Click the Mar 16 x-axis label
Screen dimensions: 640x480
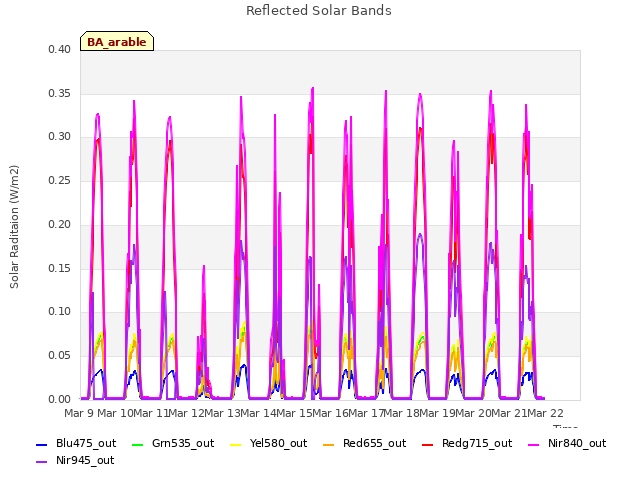(x=331, y=413)
